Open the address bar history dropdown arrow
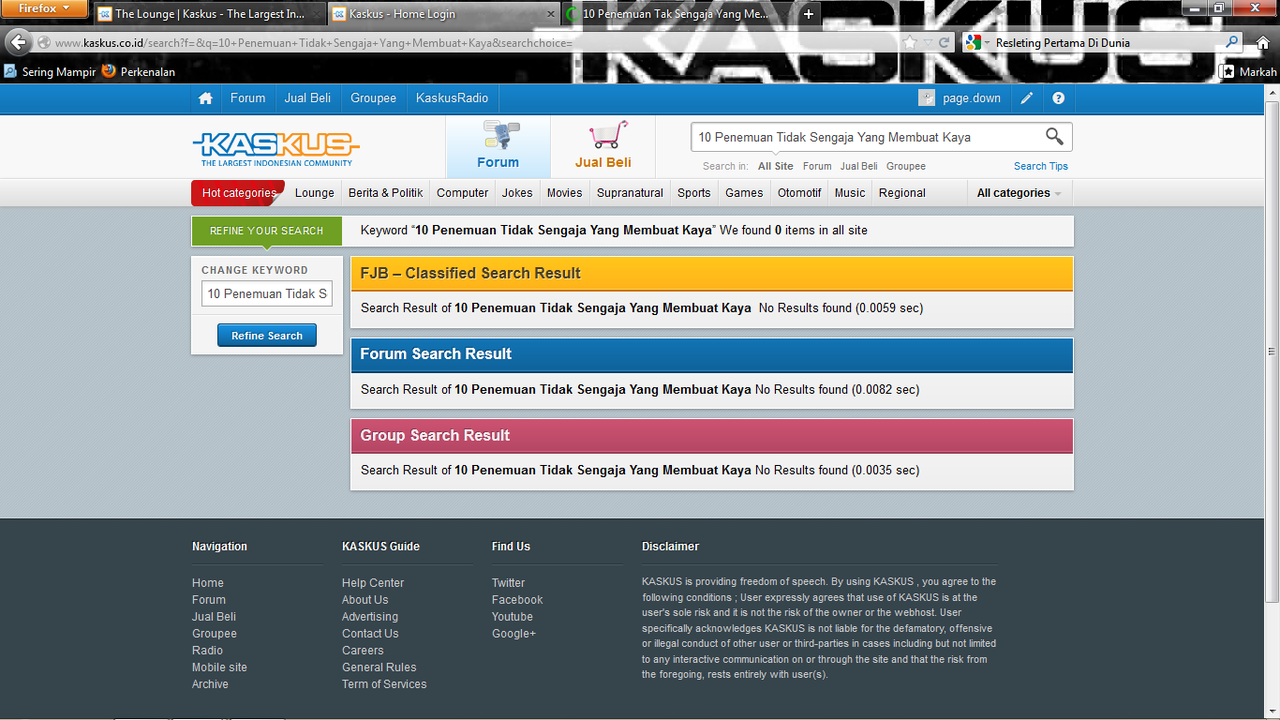This screenshot has width=1280, height=720. coord(927,43)
